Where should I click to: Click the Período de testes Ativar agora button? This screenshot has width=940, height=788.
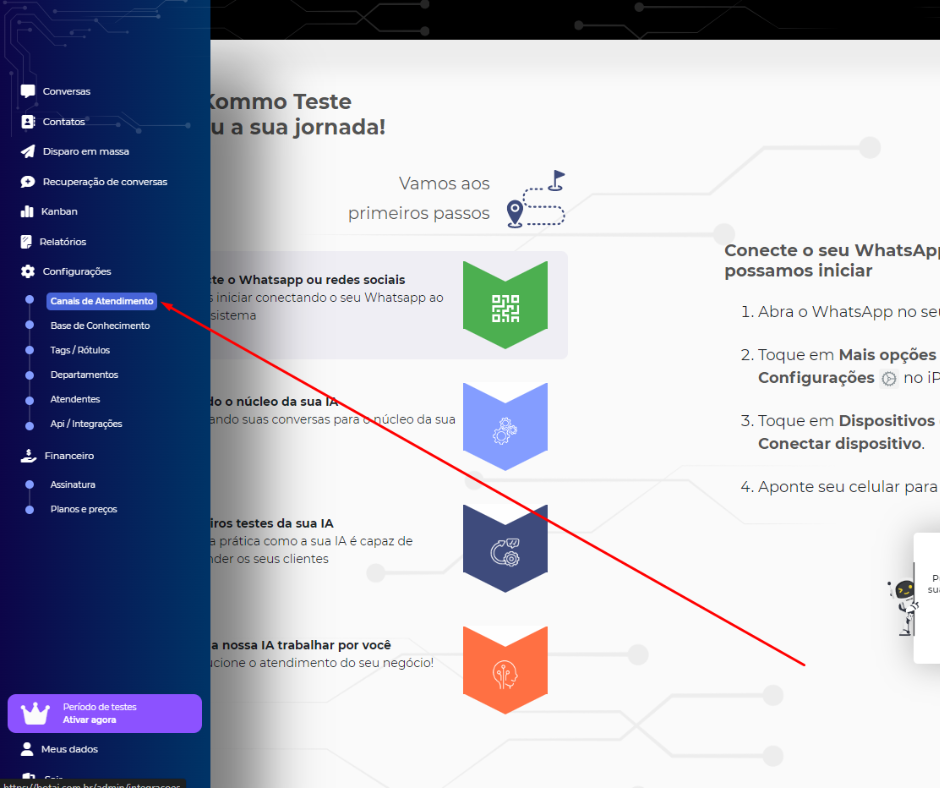[105, 714]
